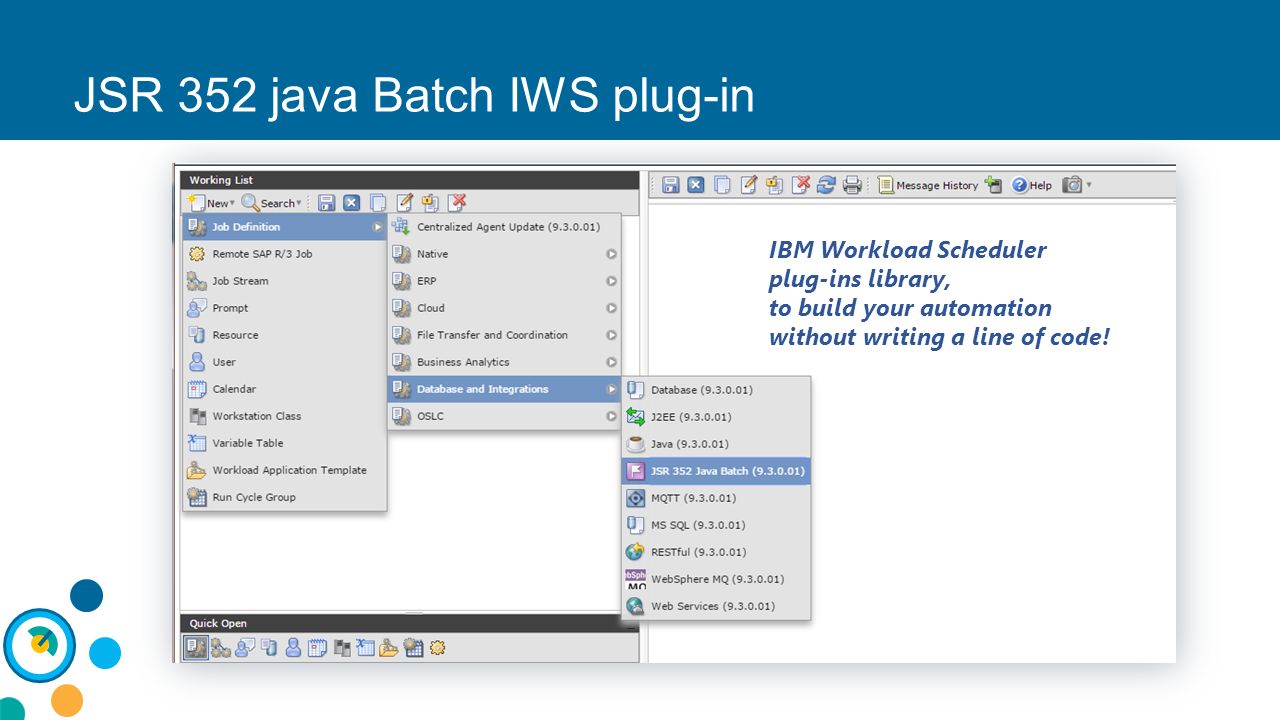Select Job Definition menu entry

(x=285, y=227)
